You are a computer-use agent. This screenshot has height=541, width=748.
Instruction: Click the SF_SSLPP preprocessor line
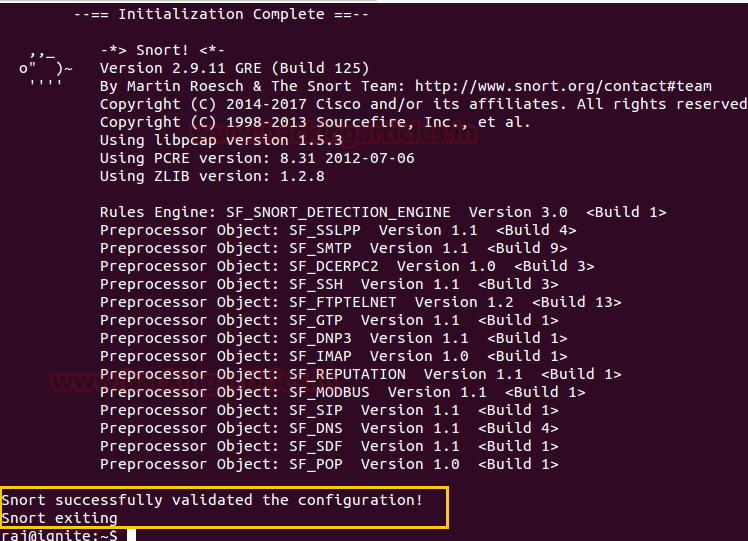coord(338,230)
